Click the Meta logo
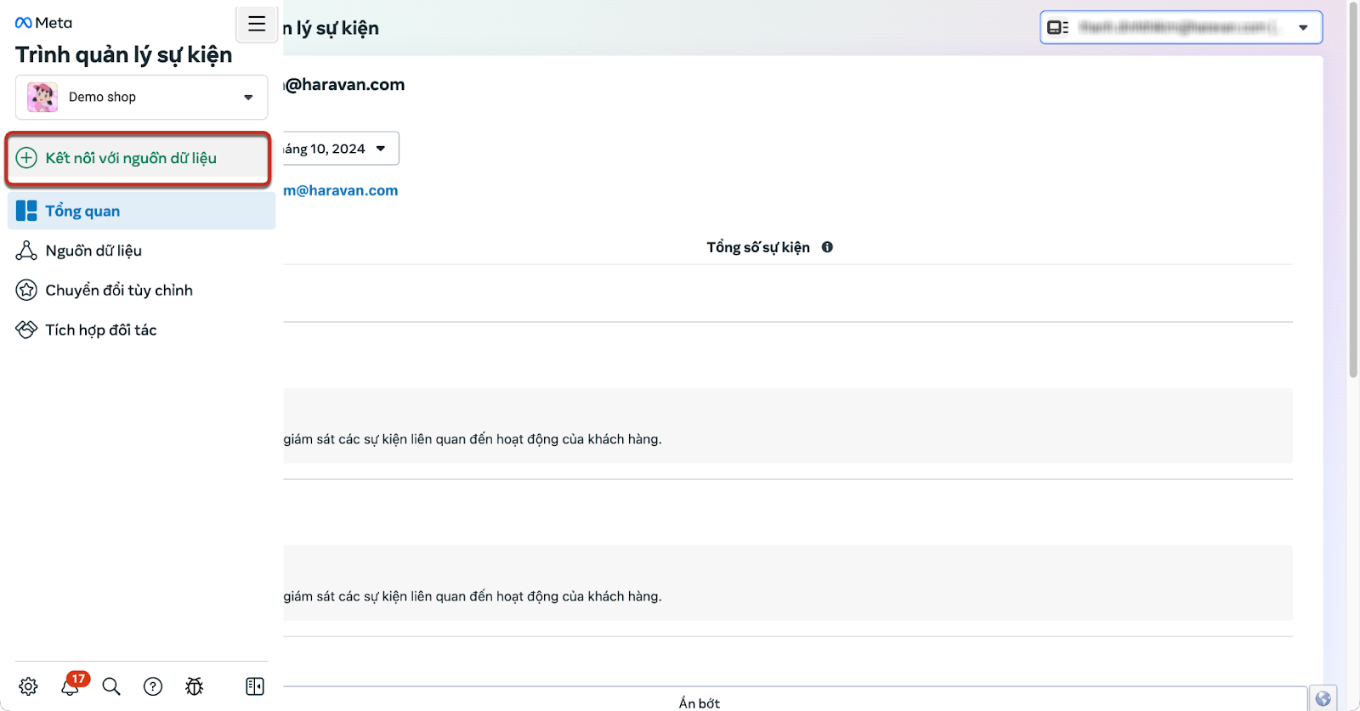 click(x=43, y=23)
